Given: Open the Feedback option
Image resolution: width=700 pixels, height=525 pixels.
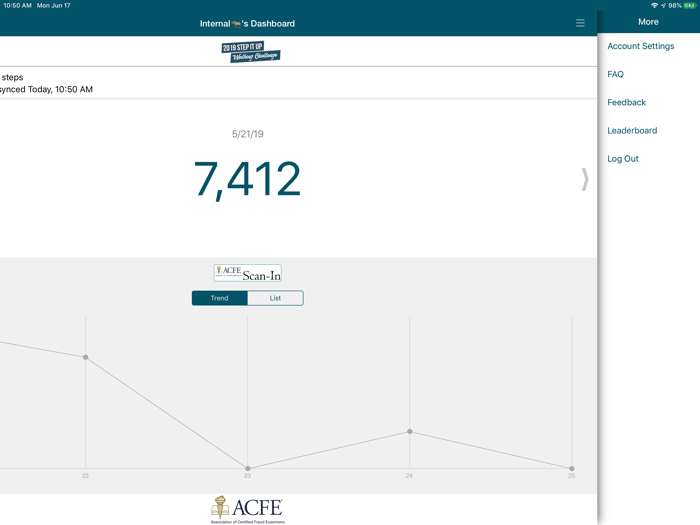Looking at the screenshot, I should [x=626, y=102].
